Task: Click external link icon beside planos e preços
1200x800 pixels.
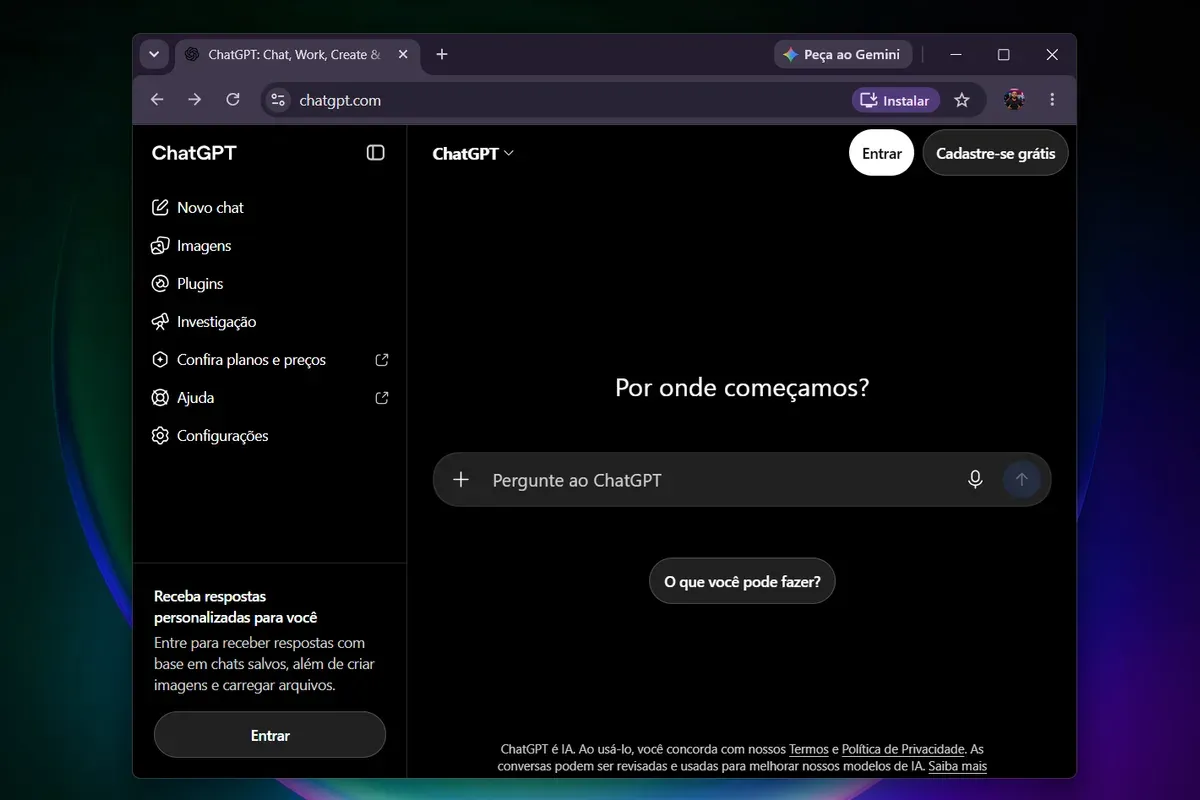Action: [x=382, y=360]
